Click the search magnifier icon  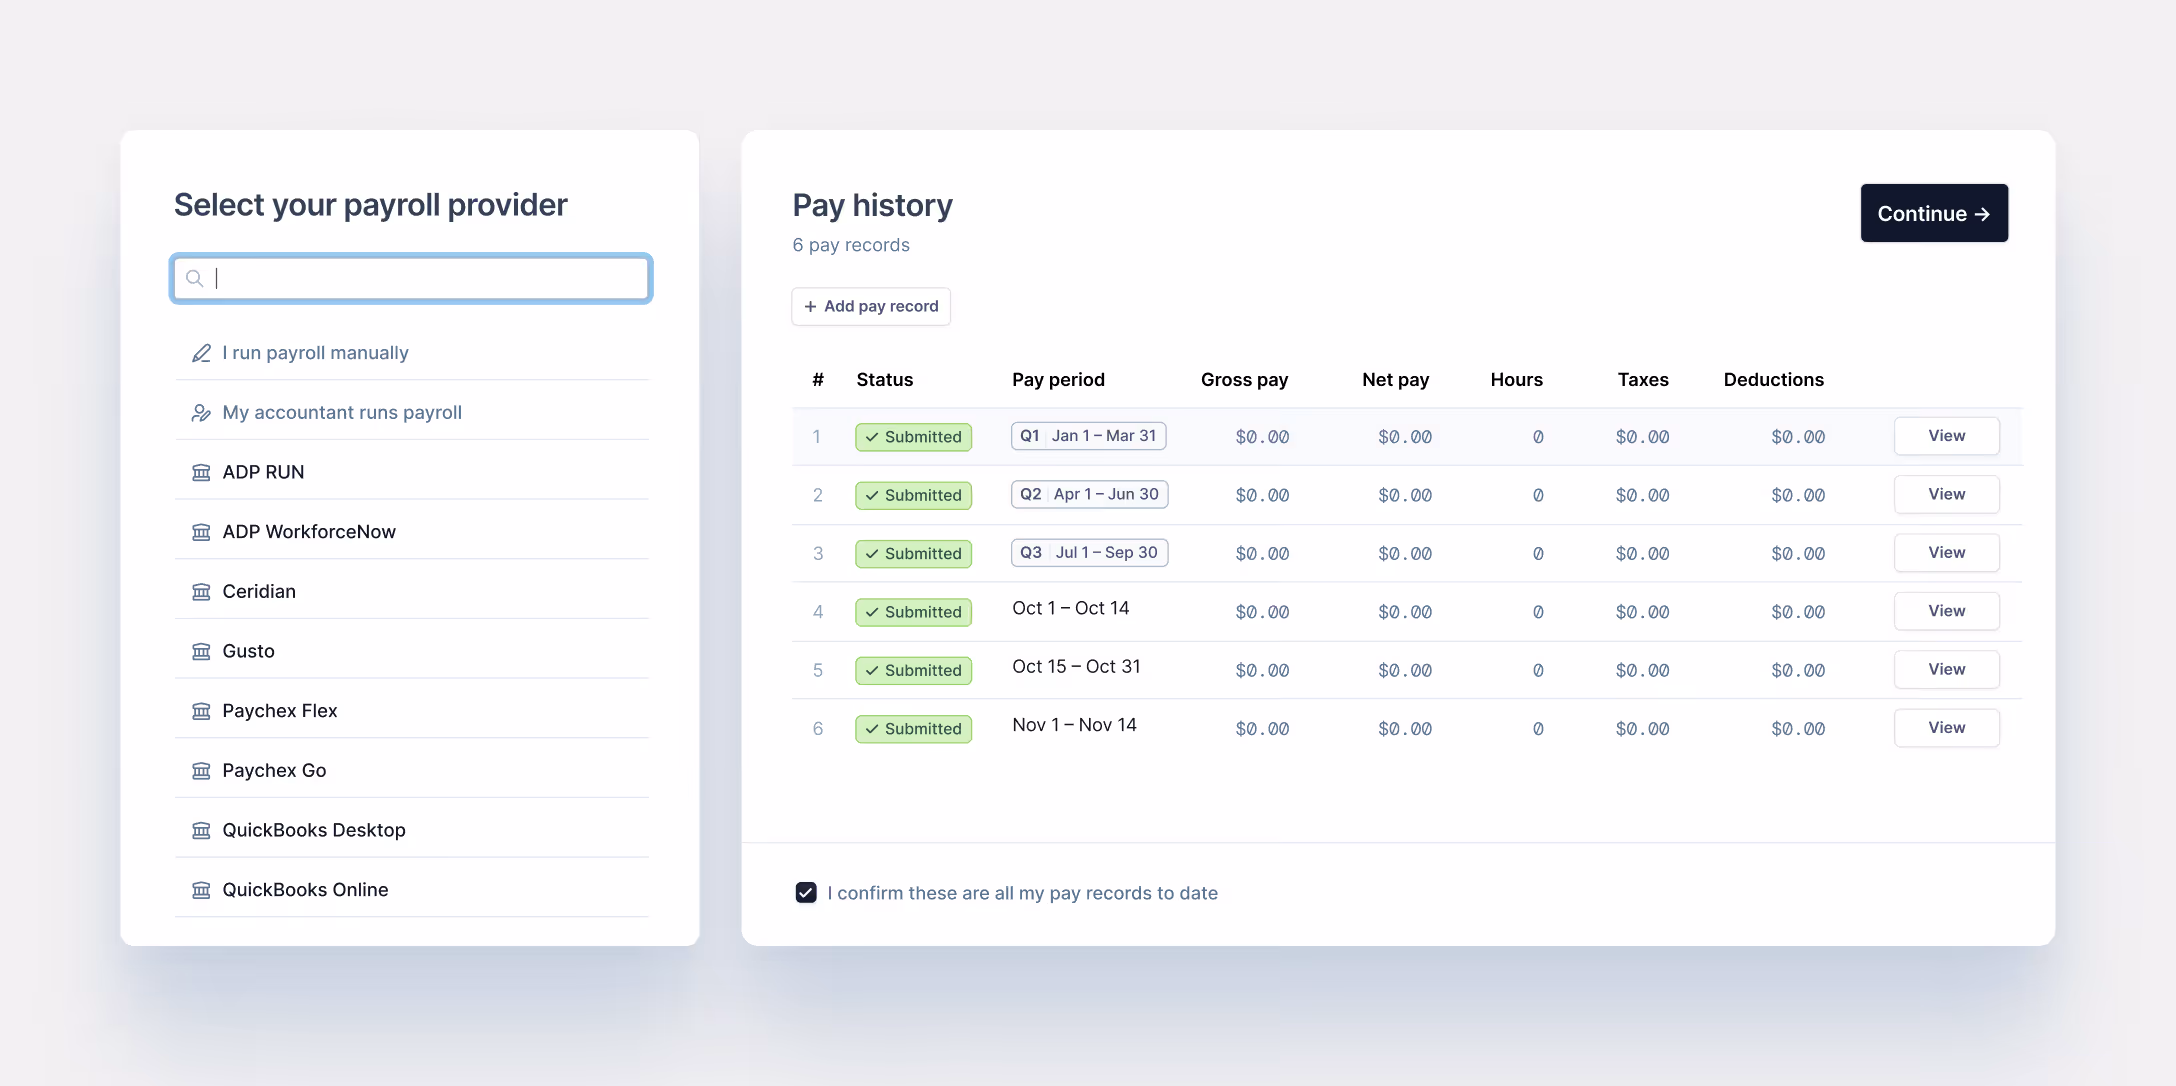pyautogui.click(x=195, y=278)
